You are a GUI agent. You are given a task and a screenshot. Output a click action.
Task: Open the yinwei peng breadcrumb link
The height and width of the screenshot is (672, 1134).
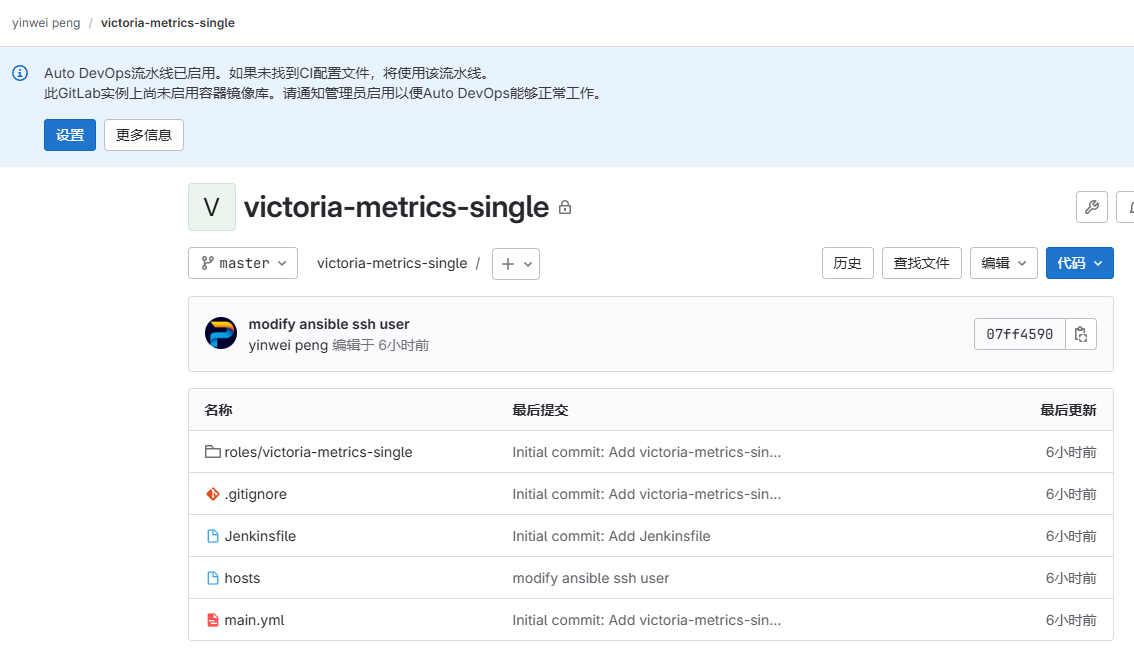[45, 22]
